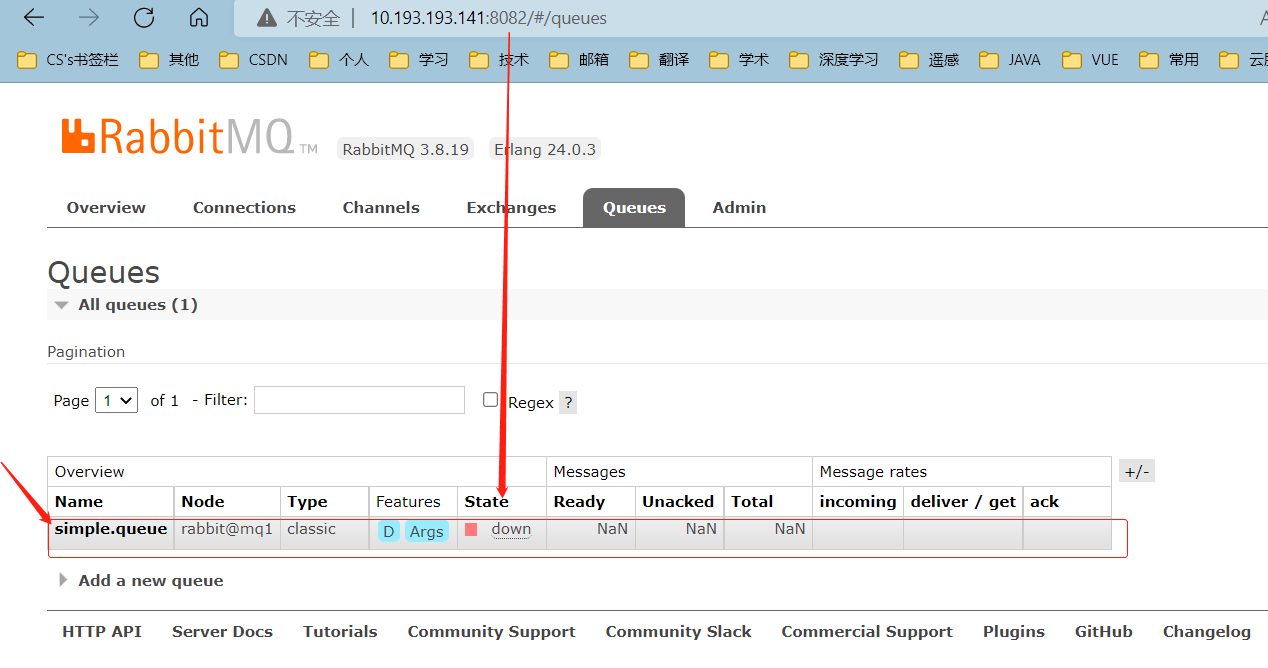
Task: Sort queues by Node column header
Action: (203, 501)
